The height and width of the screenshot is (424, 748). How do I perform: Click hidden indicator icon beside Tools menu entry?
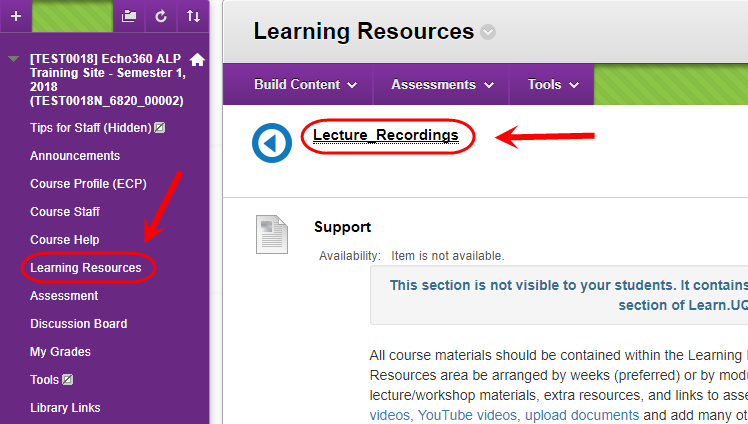pos(68,380)
